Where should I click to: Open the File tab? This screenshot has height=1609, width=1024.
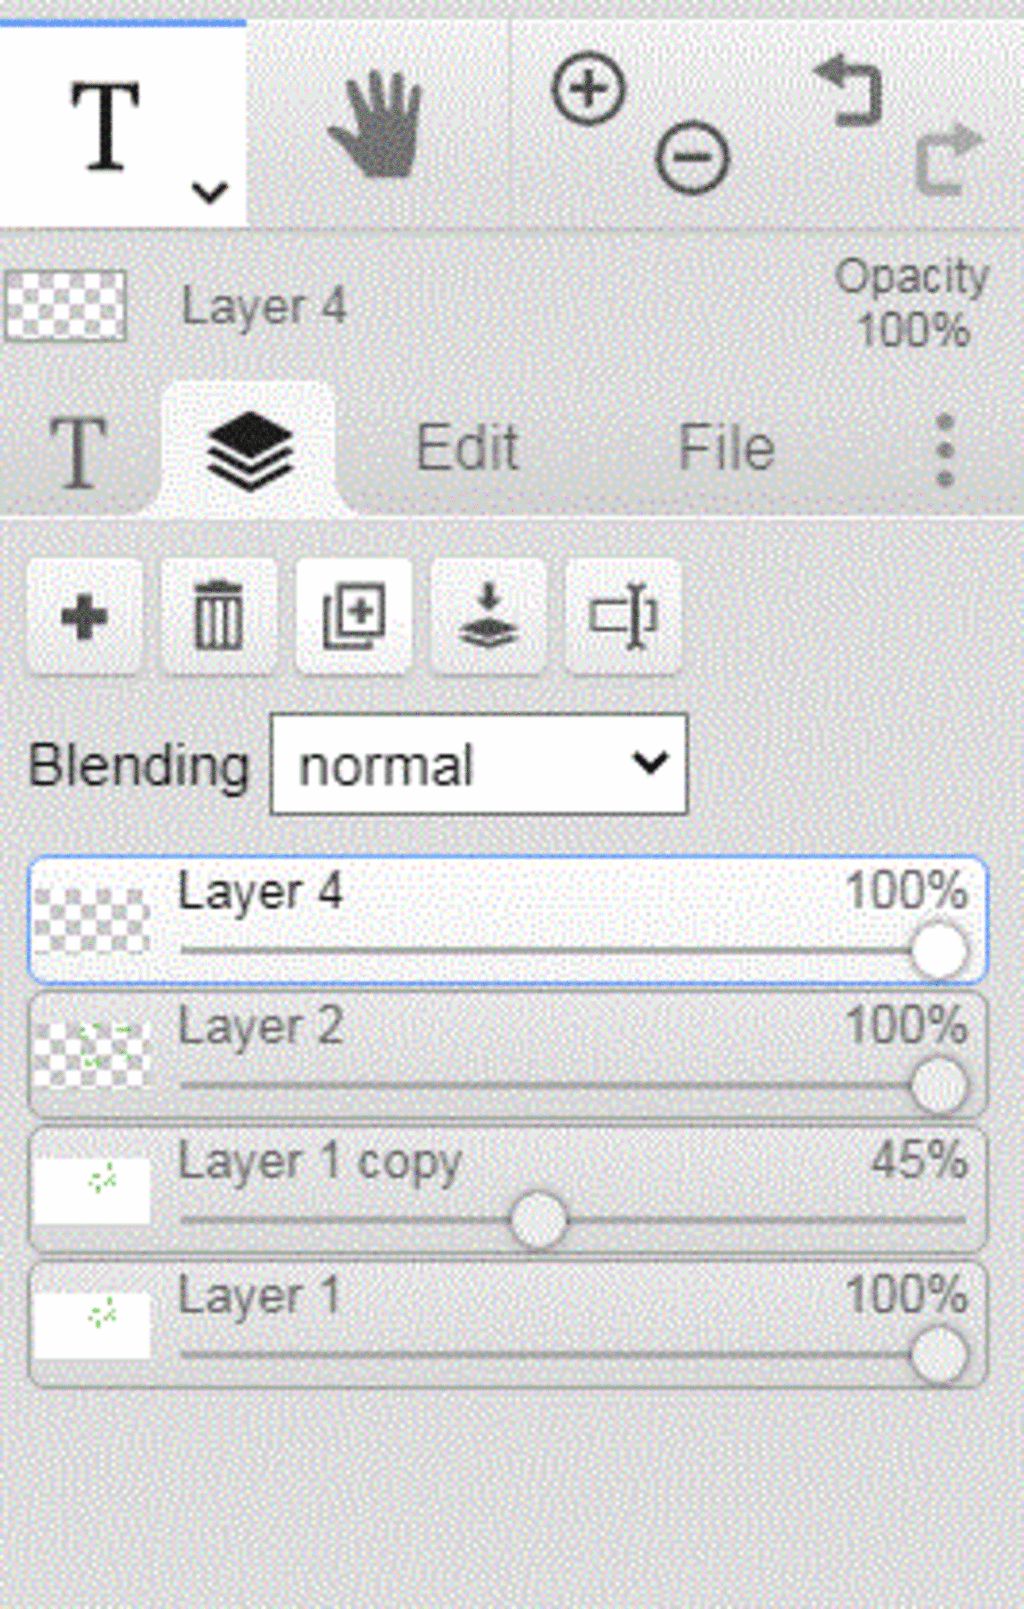click(726, 448)
